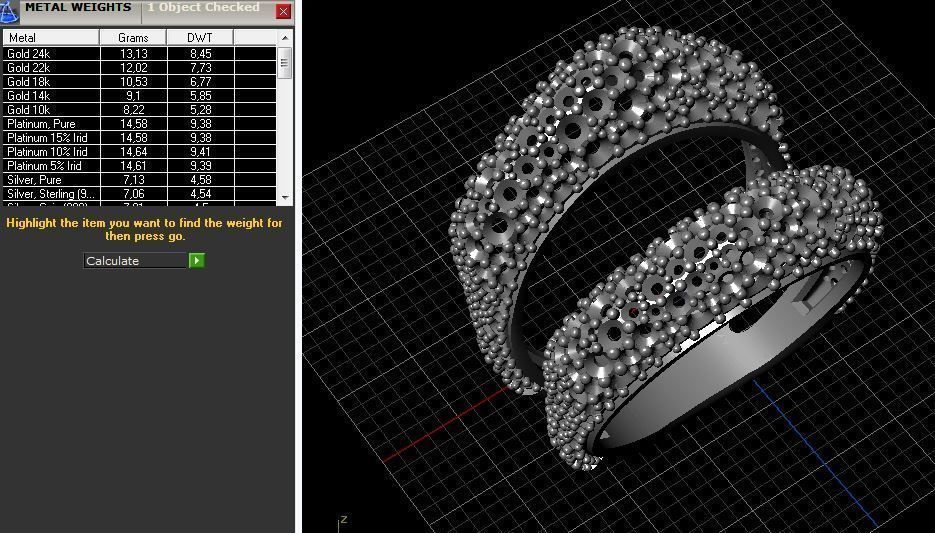The width and height of the screenshot is (935, 533).
Task: Click the 14,64 grams value
Action: [x=134, y=151]
